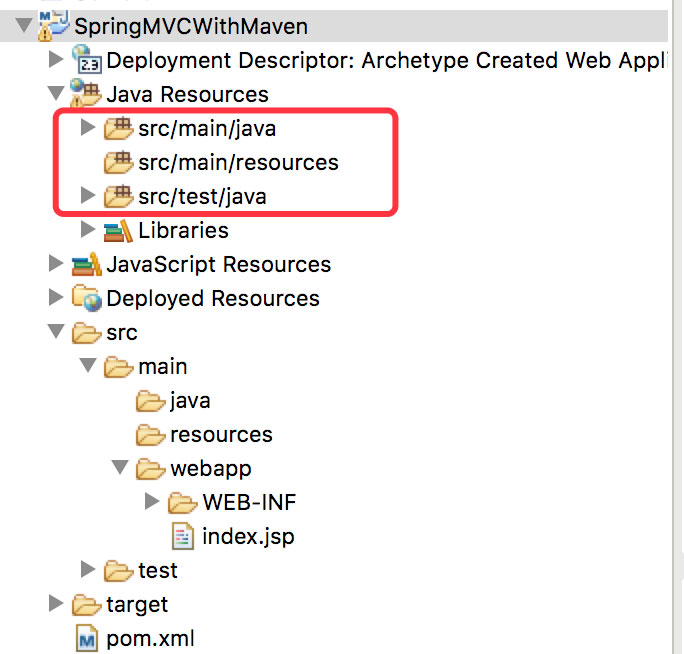Select the Libraries label
Image resolution: width=684 pixels, height=654 pixels.
pyautogui.click(x=183, y=230)
